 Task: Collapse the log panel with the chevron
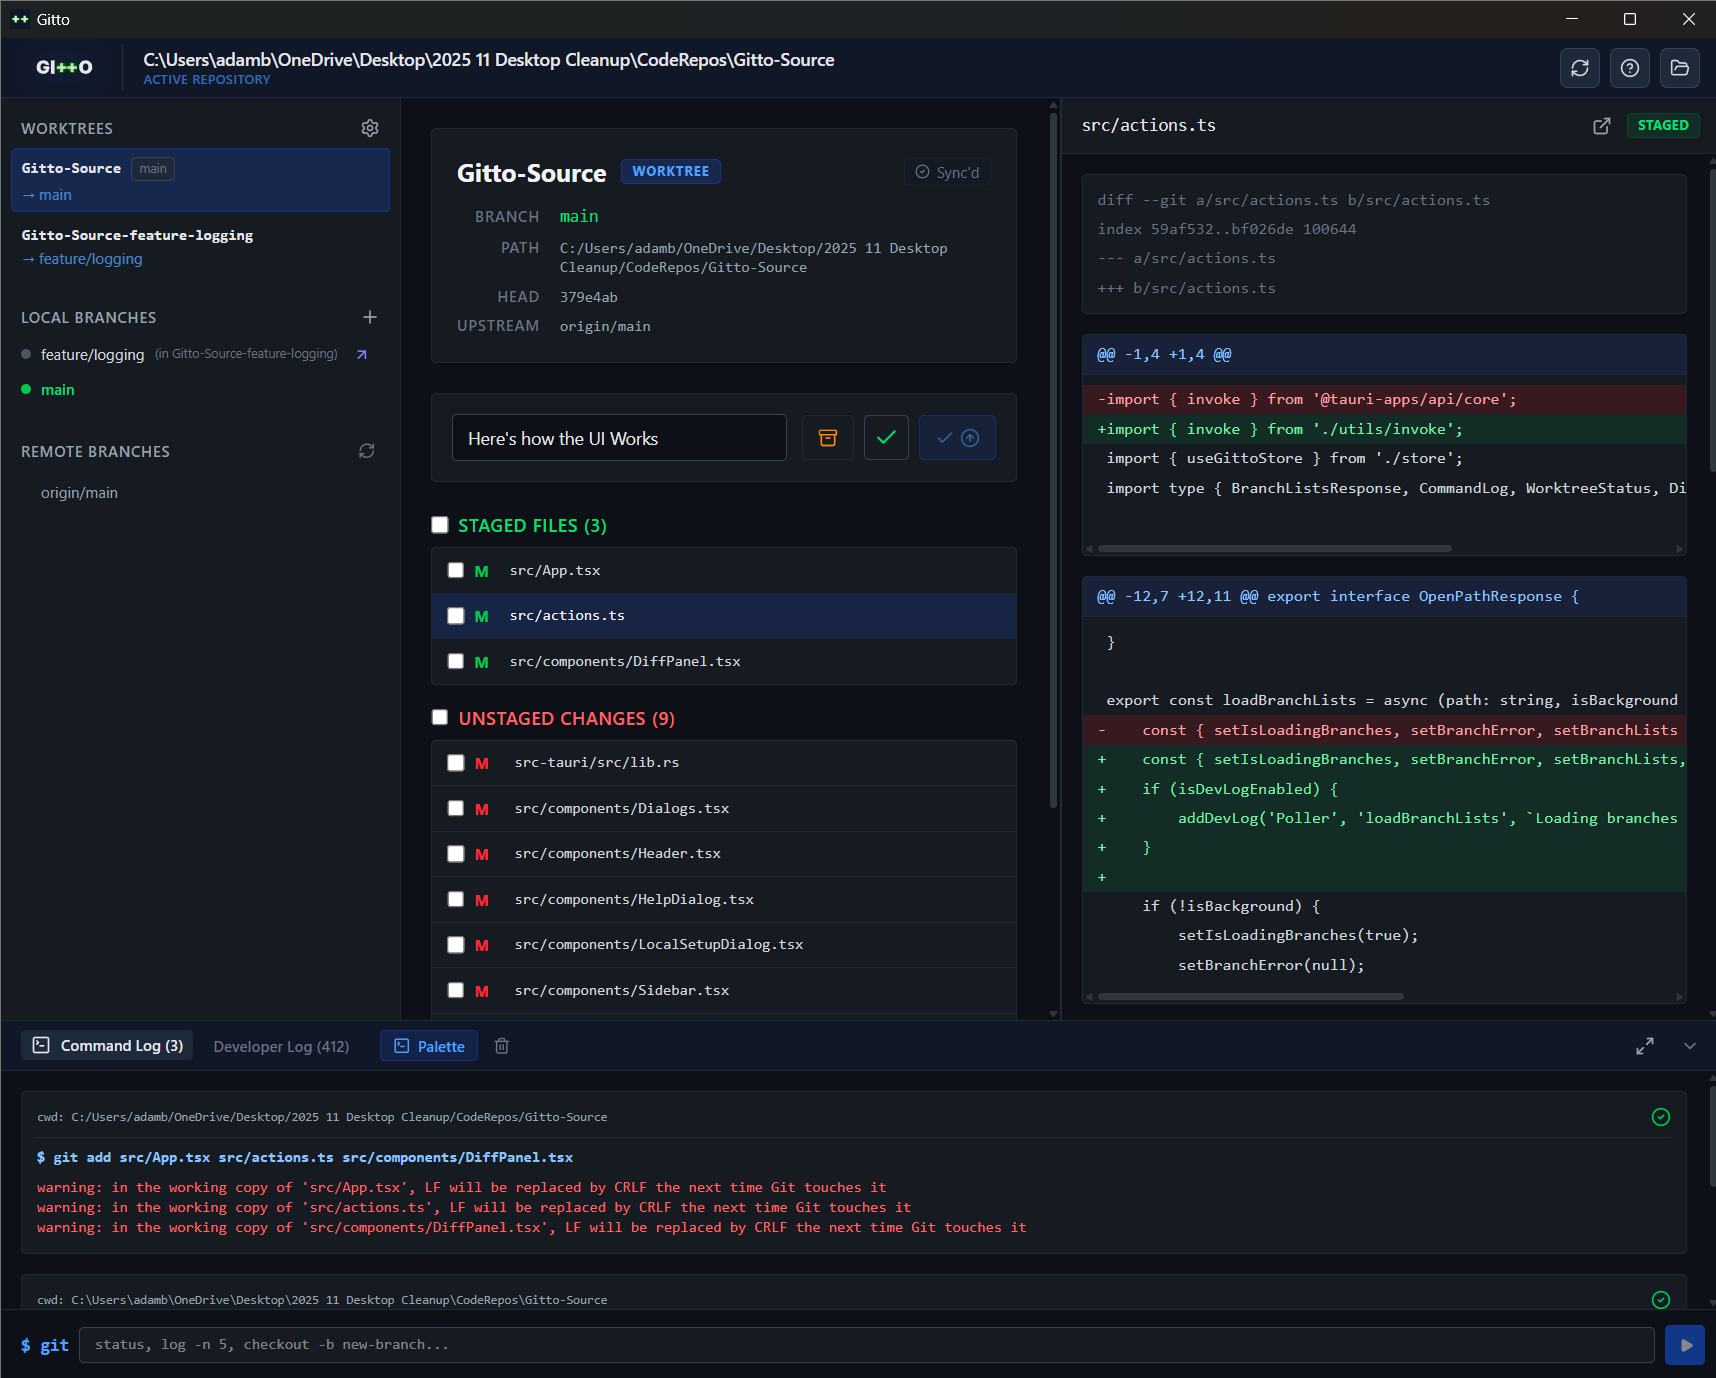pyautogui.click(x=1689, y=1045)
